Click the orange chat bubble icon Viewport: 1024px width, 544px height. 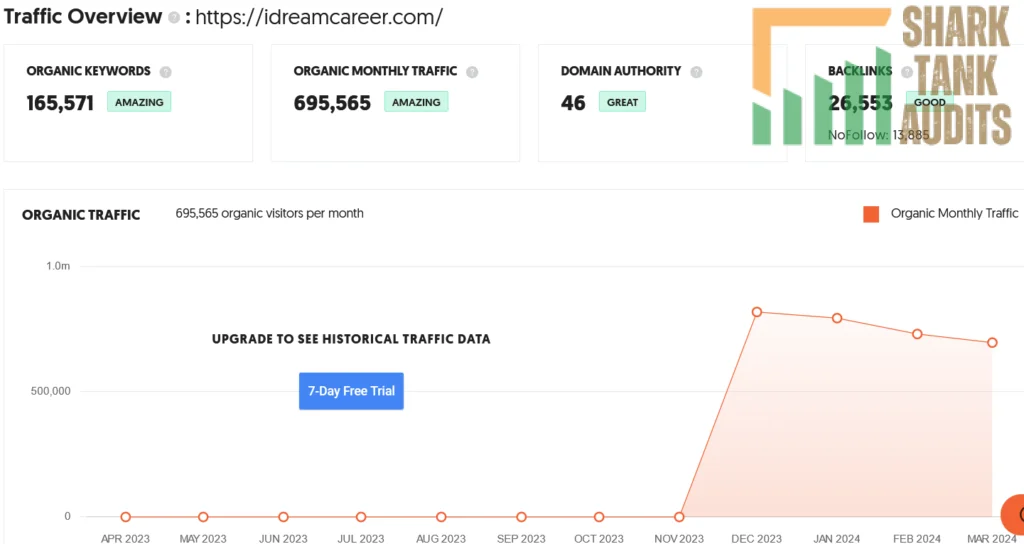coord(1013,515)
